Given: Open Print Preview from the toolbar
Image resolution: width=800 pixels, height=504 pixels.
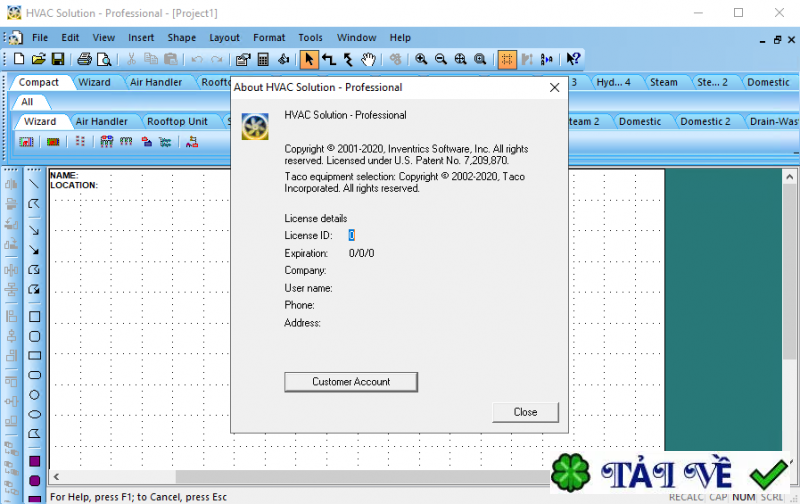Looking at the screenshot, I should [x=104, y=59].
